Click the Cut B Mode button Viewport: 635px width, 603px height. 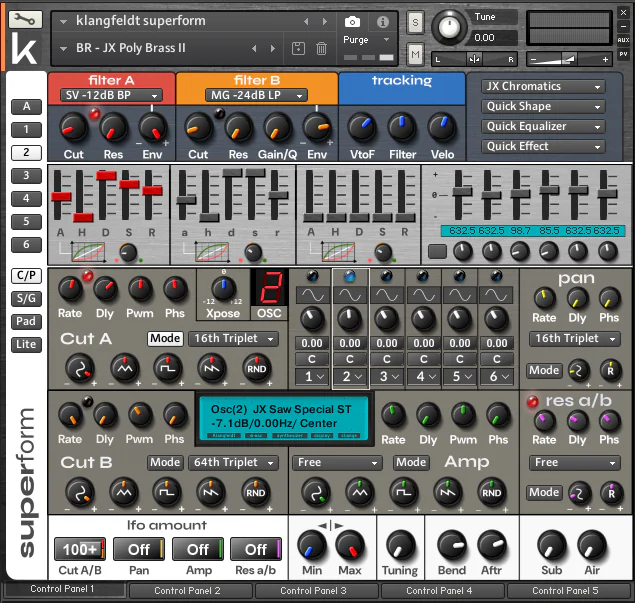click(165, 462)
